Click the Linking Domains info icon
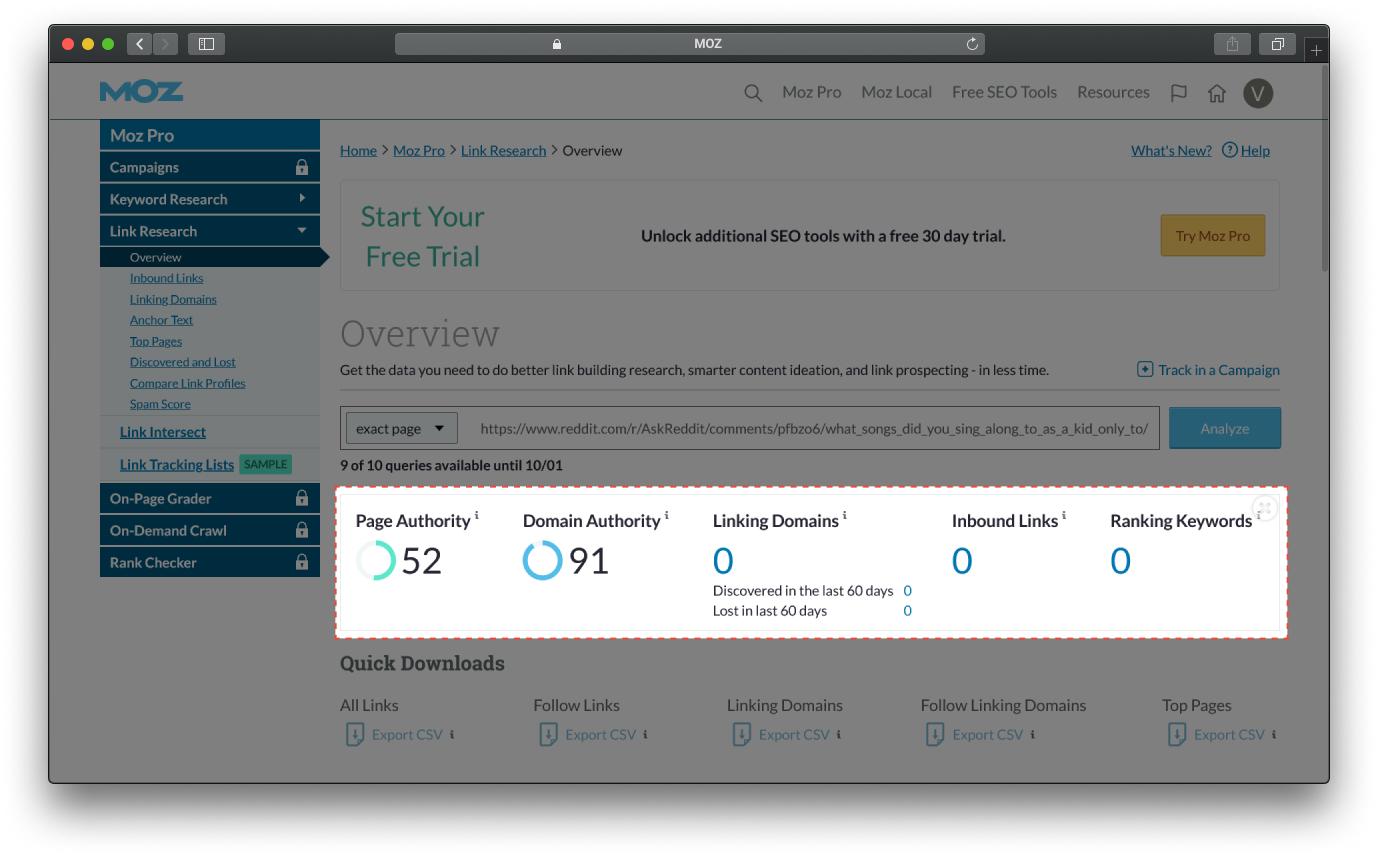Image resolution: width=1378 pixels, height=856 pixels. point(844,516)
